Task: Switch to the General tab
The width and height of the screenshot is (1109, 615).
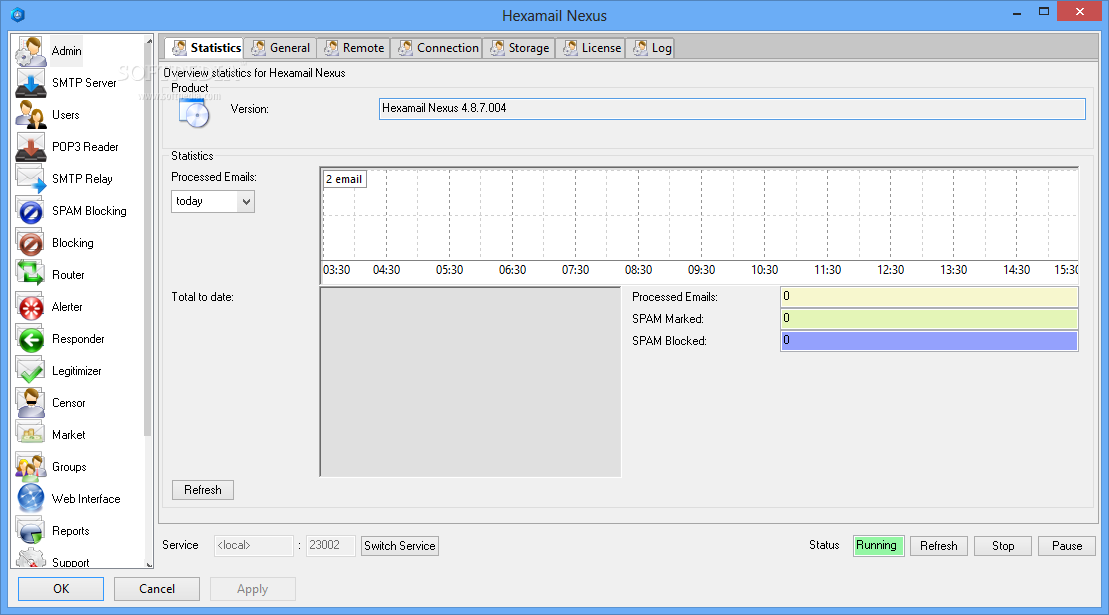Action: (281, 48)
